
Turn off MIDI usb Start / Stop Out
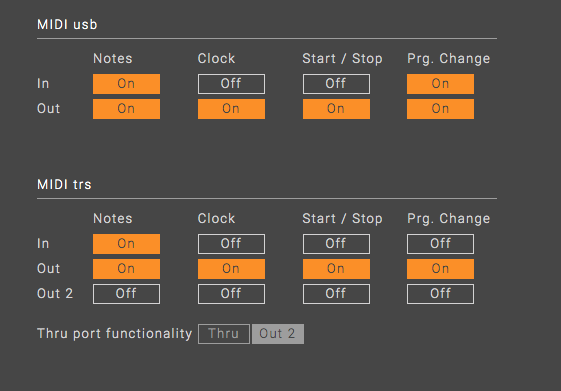[336, 109]
